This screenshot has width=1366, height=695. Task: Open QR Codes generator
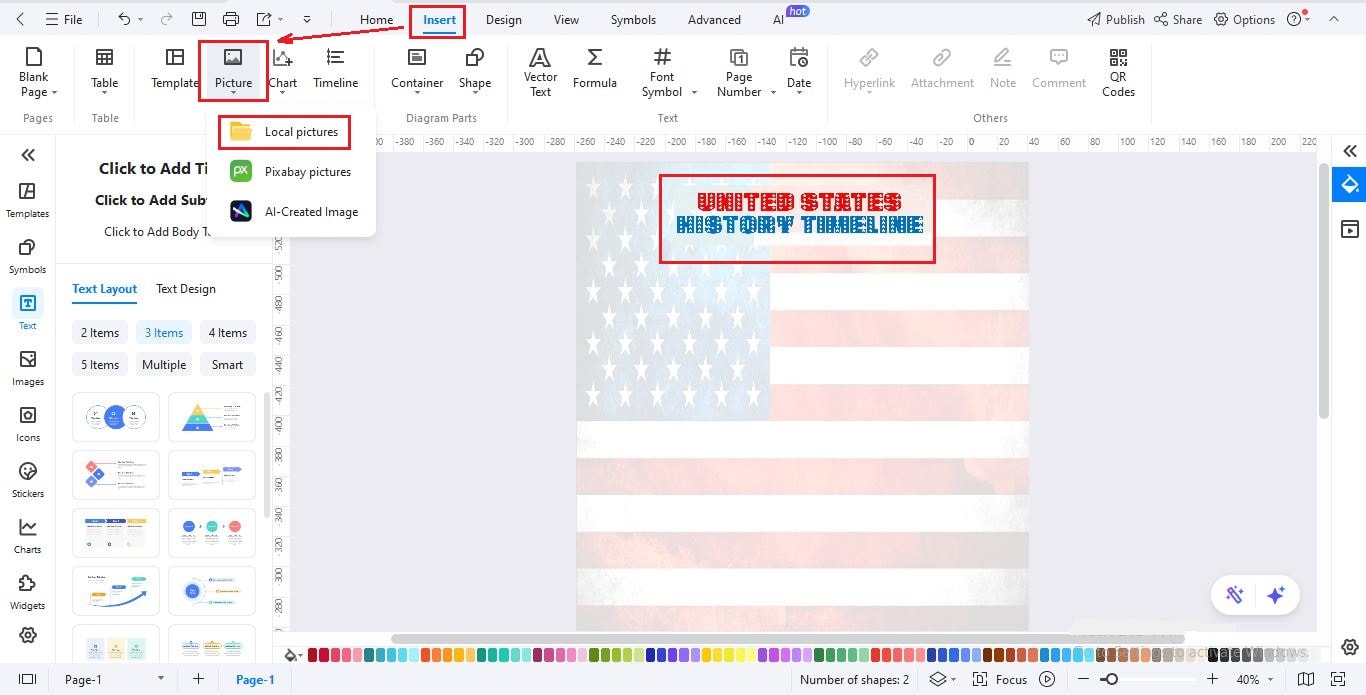(x=1118, y=72)
